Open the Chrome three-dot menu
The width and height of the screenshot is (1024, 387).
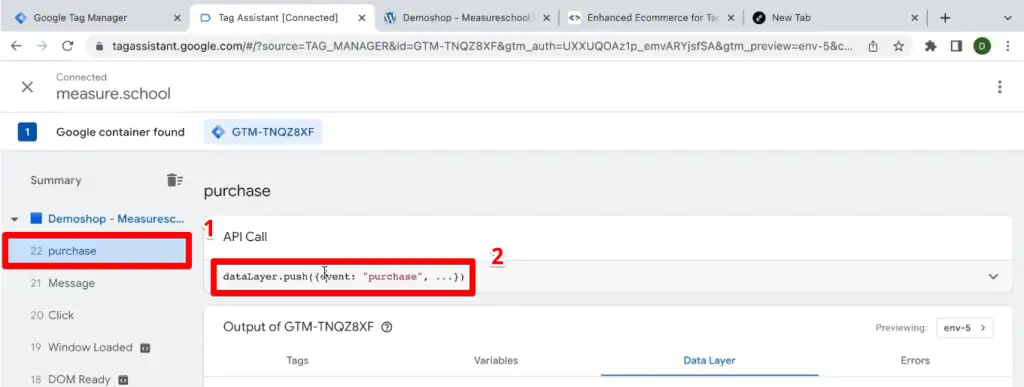pyautogui.click(x=1008, y=46)
